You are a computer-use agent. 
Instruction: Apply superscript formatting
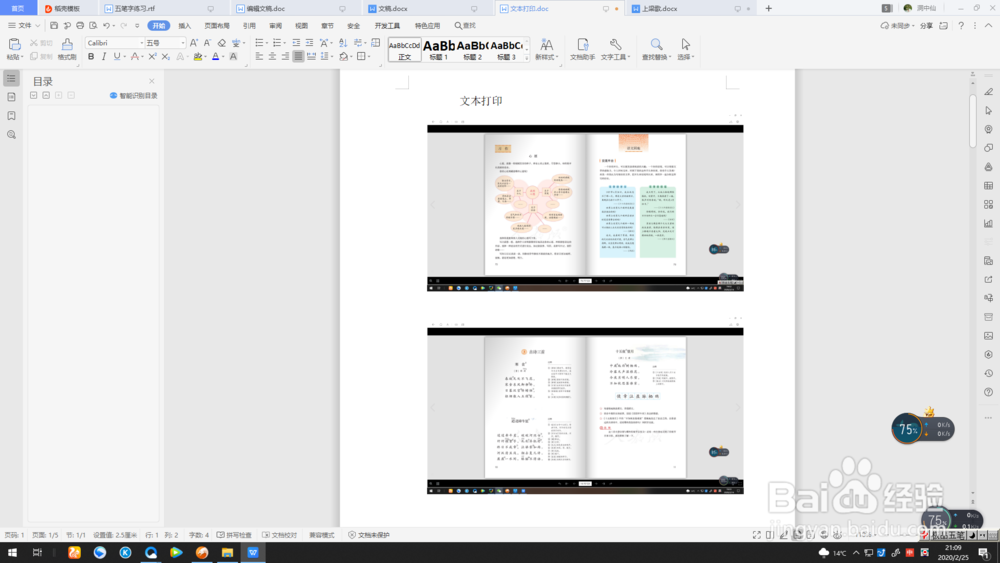point(152,57)
